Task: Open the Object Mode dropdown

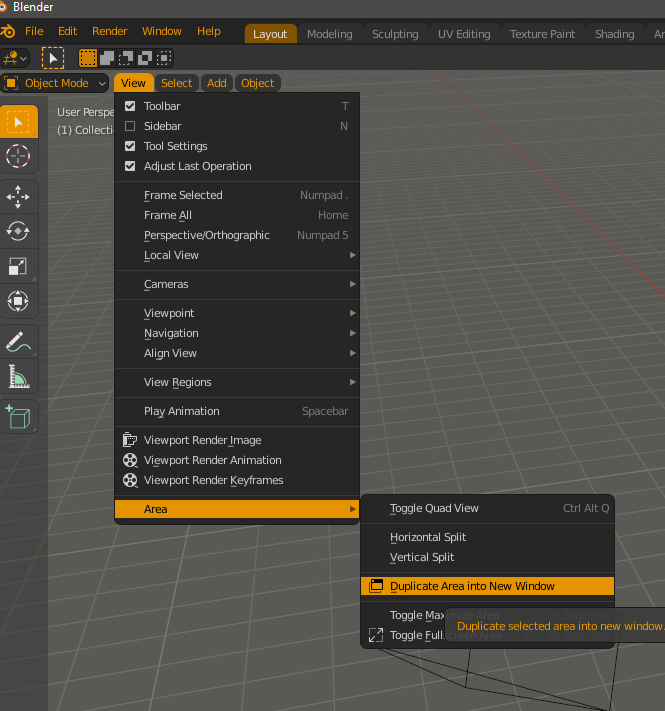Action: pos(54,83)
